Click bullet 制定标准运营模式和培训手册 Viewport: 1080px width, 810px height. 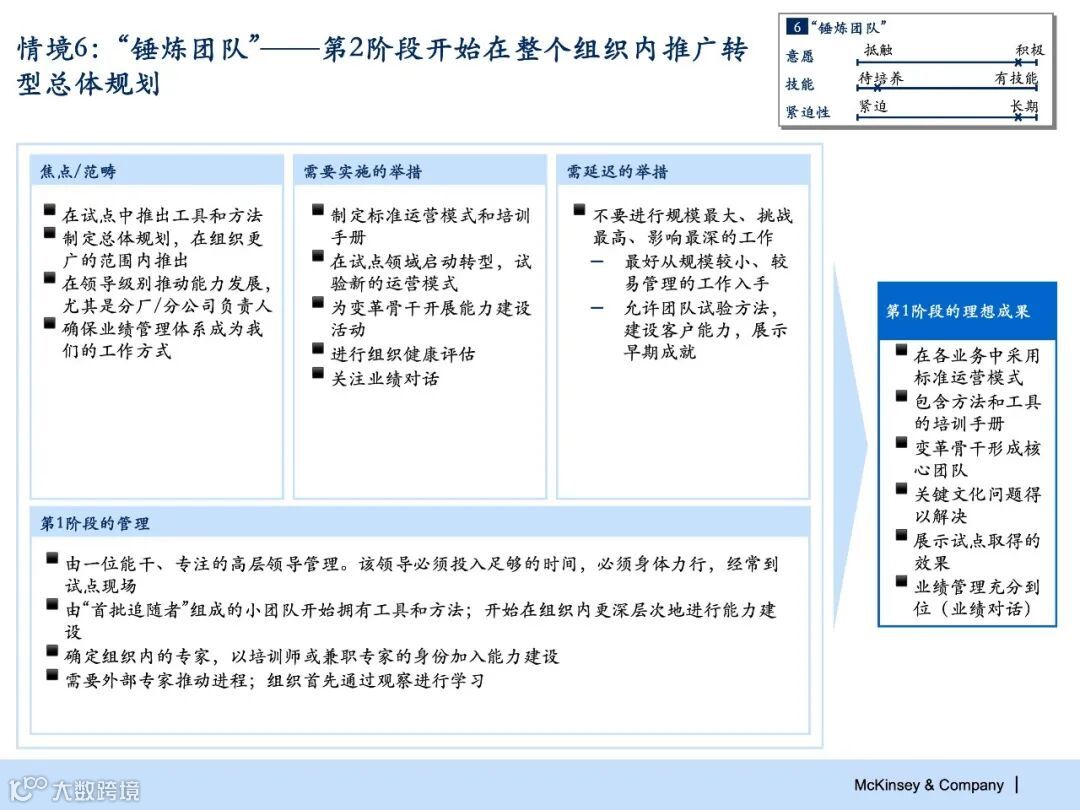(430, 226)
